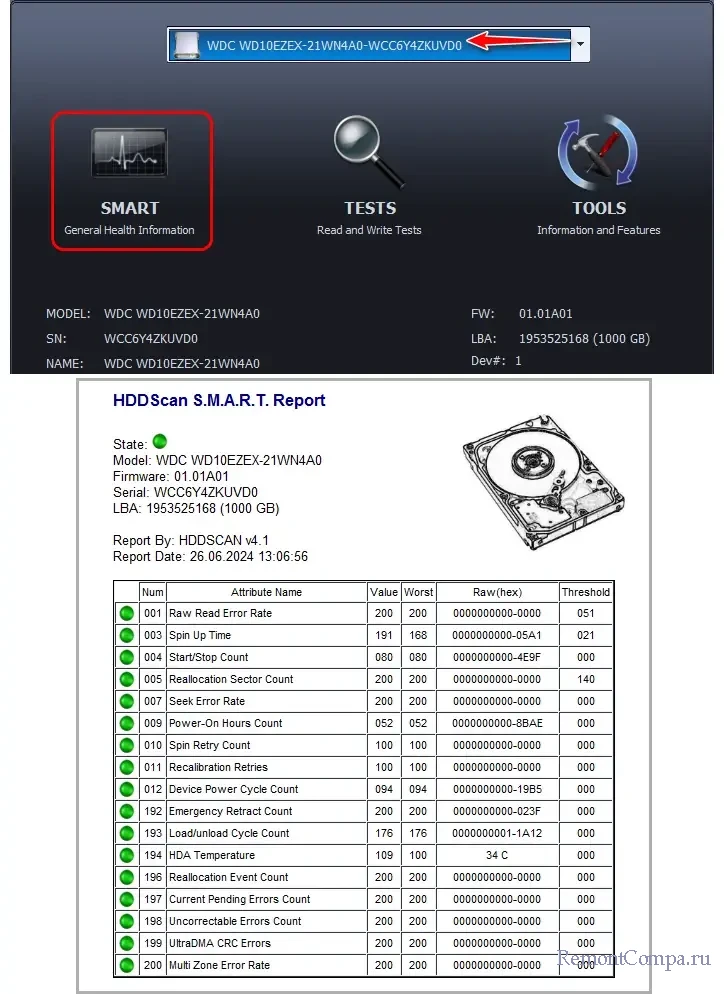This screenshot has width=724, height=994.
Task: Click the Information and Features caption
Action: 598,230
